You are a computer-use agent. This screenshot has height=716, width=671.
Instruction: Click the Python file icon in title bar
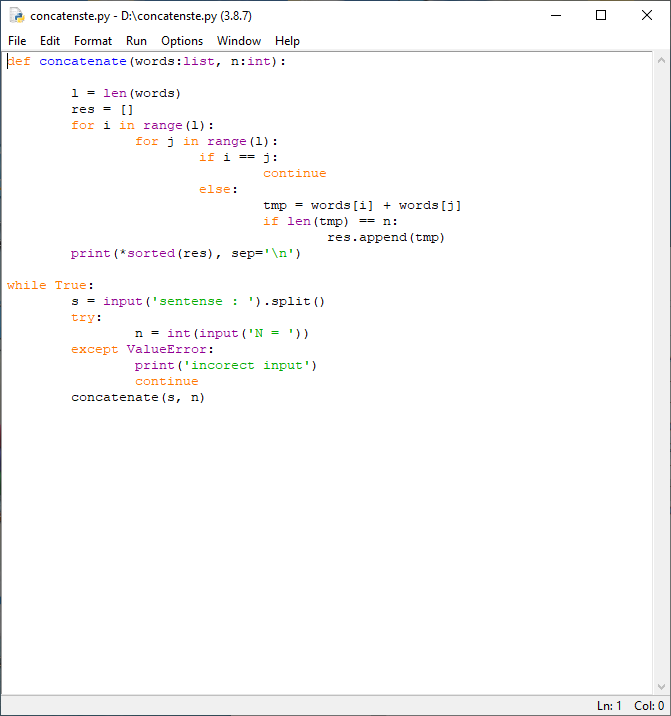16,16
